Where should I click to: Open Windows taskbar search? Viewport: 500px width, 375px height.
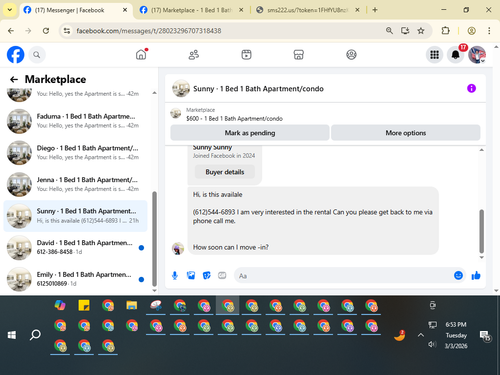point(35,335)
